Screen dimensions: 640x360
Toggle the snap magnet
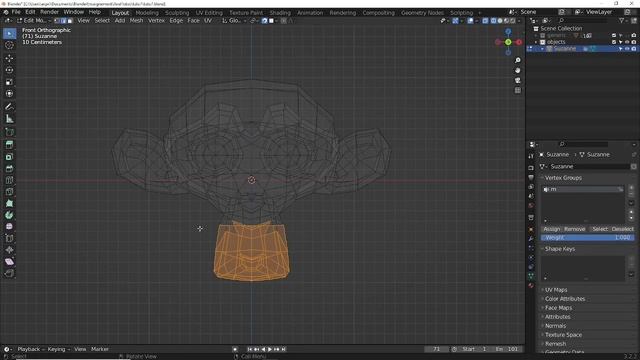[264, 20]
